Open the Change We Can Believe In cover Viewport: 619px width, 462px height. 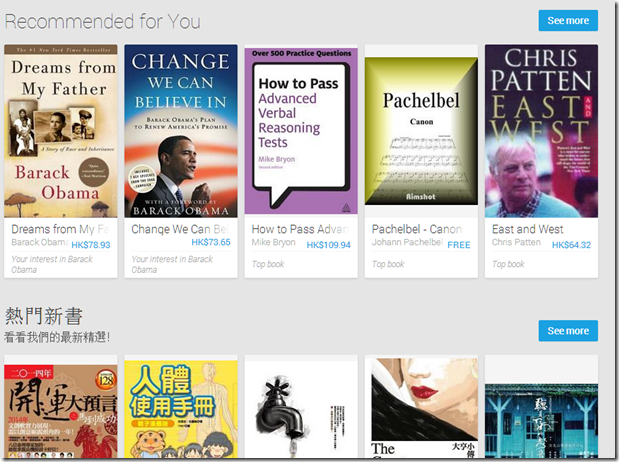pyautogui.click(x=181, y=131)
